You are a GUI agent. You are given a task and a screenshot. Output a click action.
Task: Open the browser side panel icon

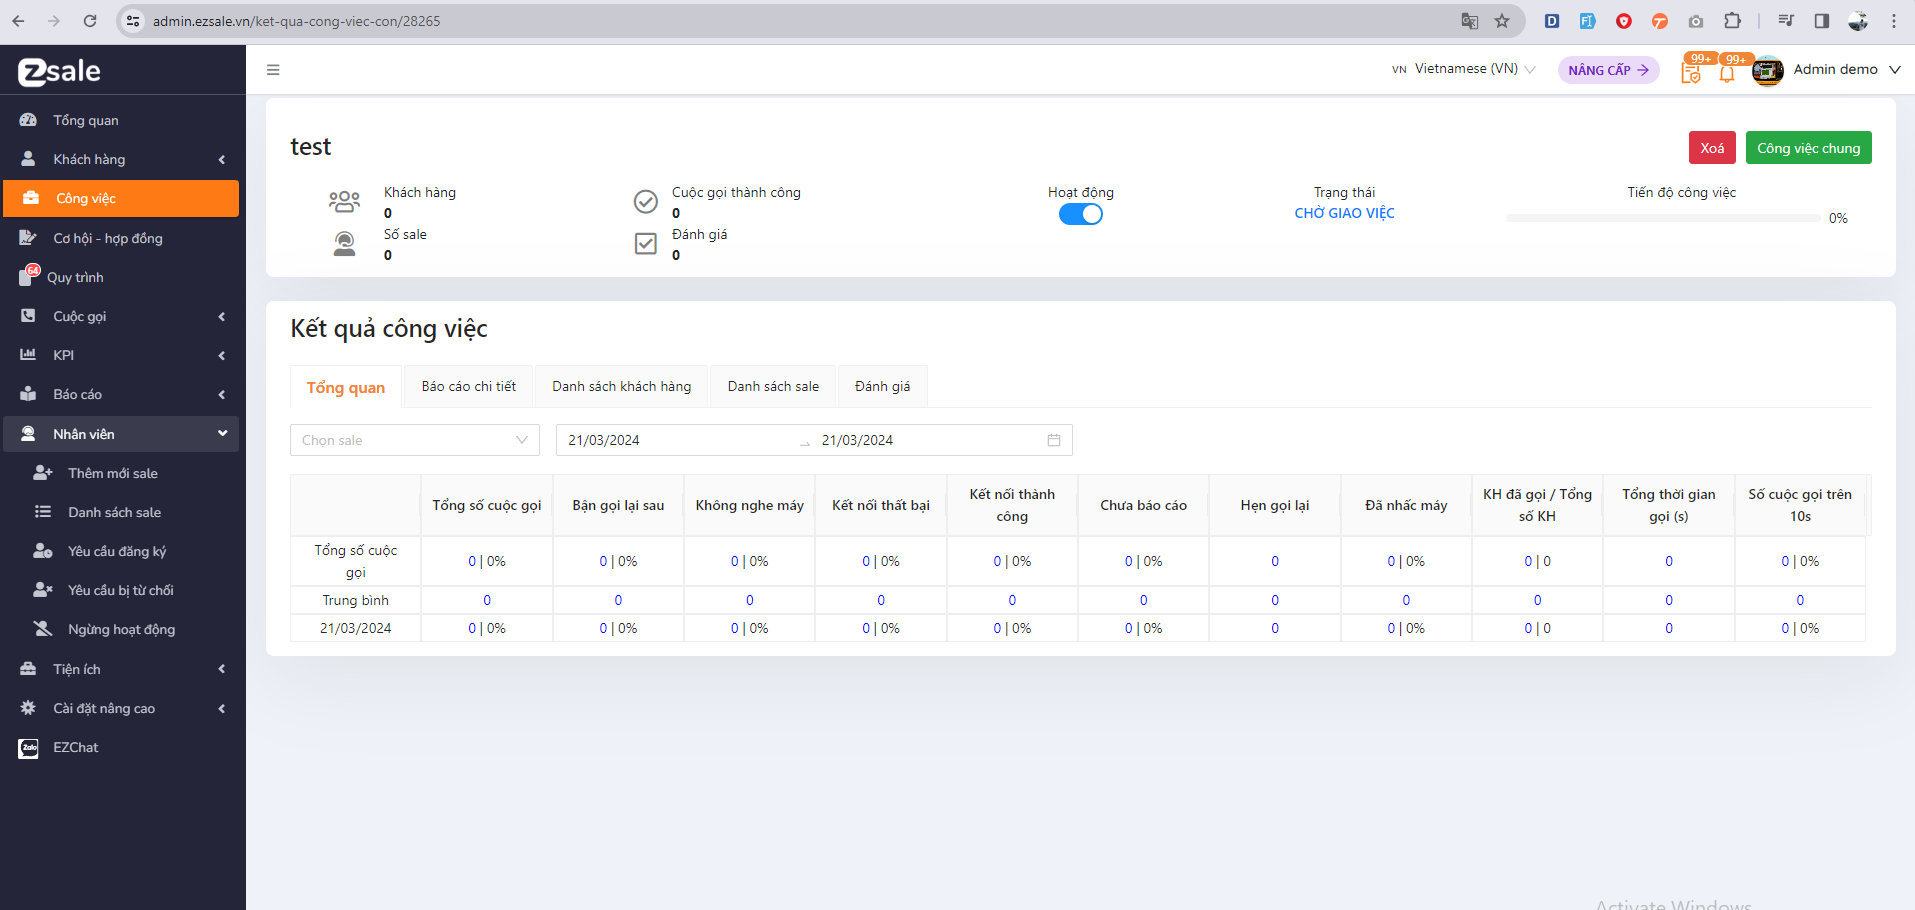pos(1822,21)
